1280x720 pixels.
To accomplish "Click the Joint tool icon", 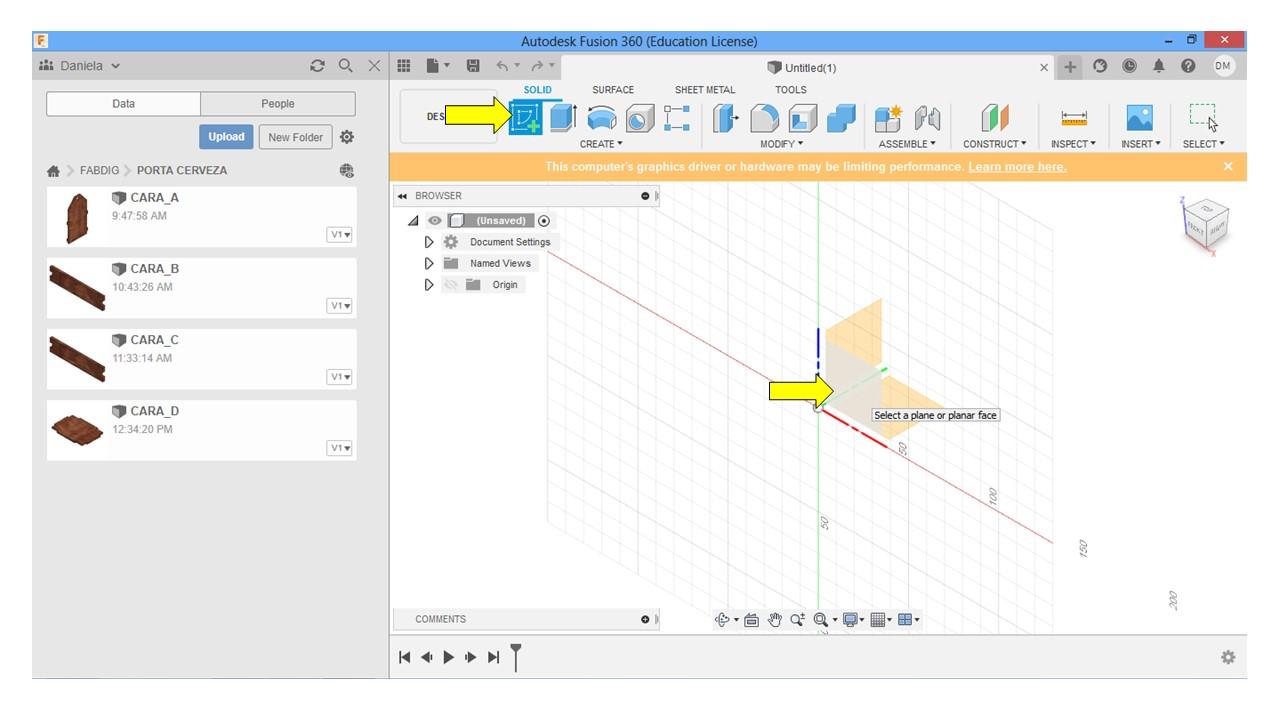I will click(x=928, y=119).
